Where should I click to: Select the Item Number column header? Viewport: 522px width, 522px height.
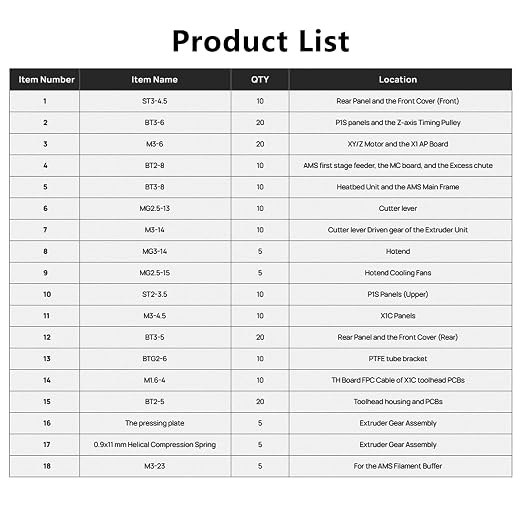pyautogui.click(x=45, y=80)
